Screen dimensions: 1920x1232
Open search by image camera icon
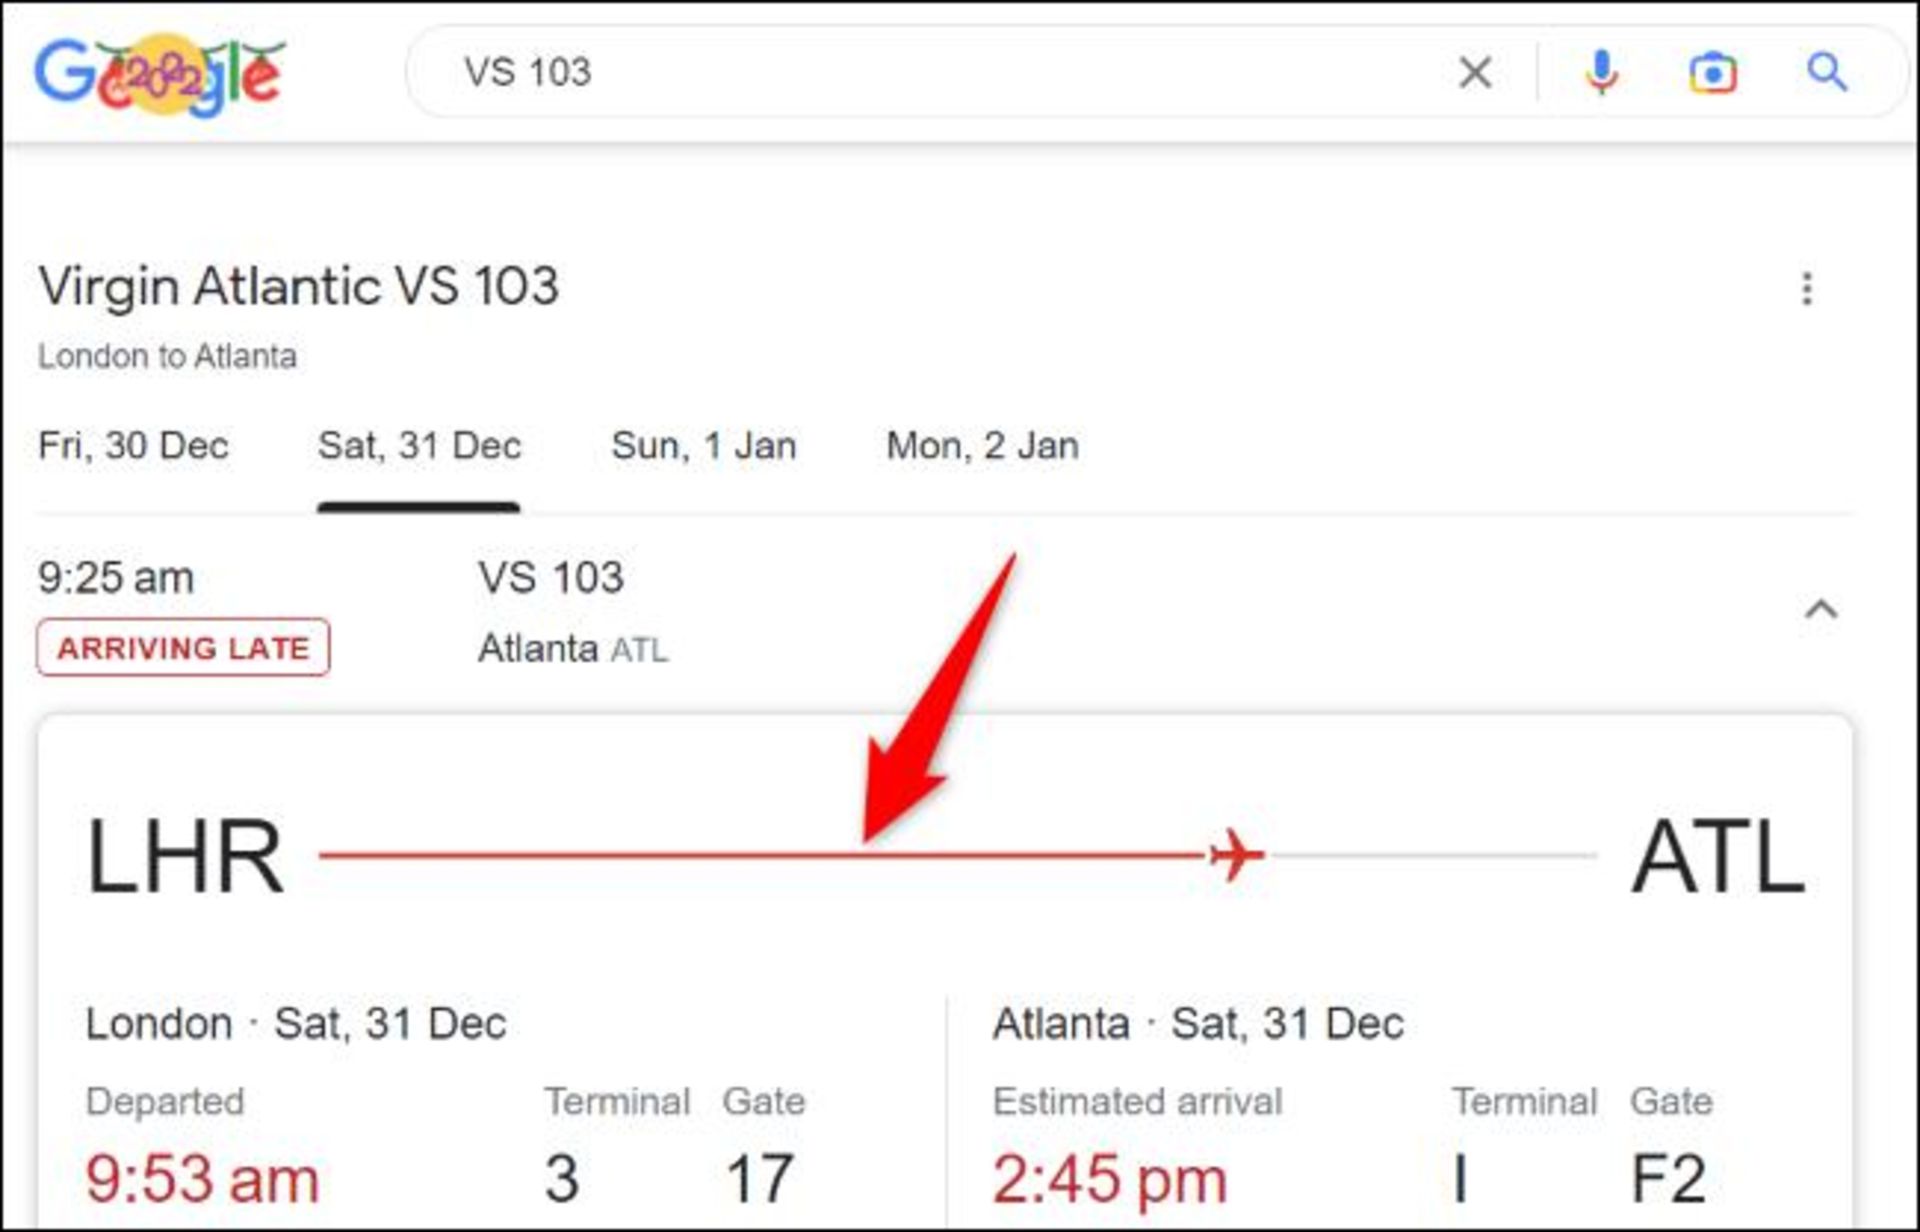[1712, 73]
